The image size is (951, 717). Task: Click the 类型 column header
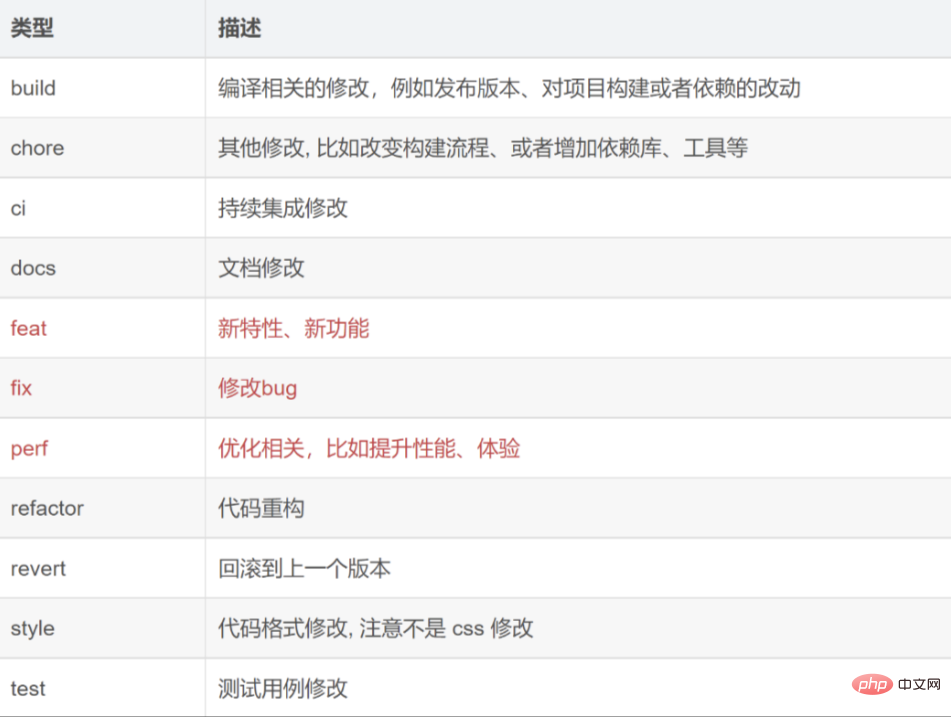(x=32, y=28)
